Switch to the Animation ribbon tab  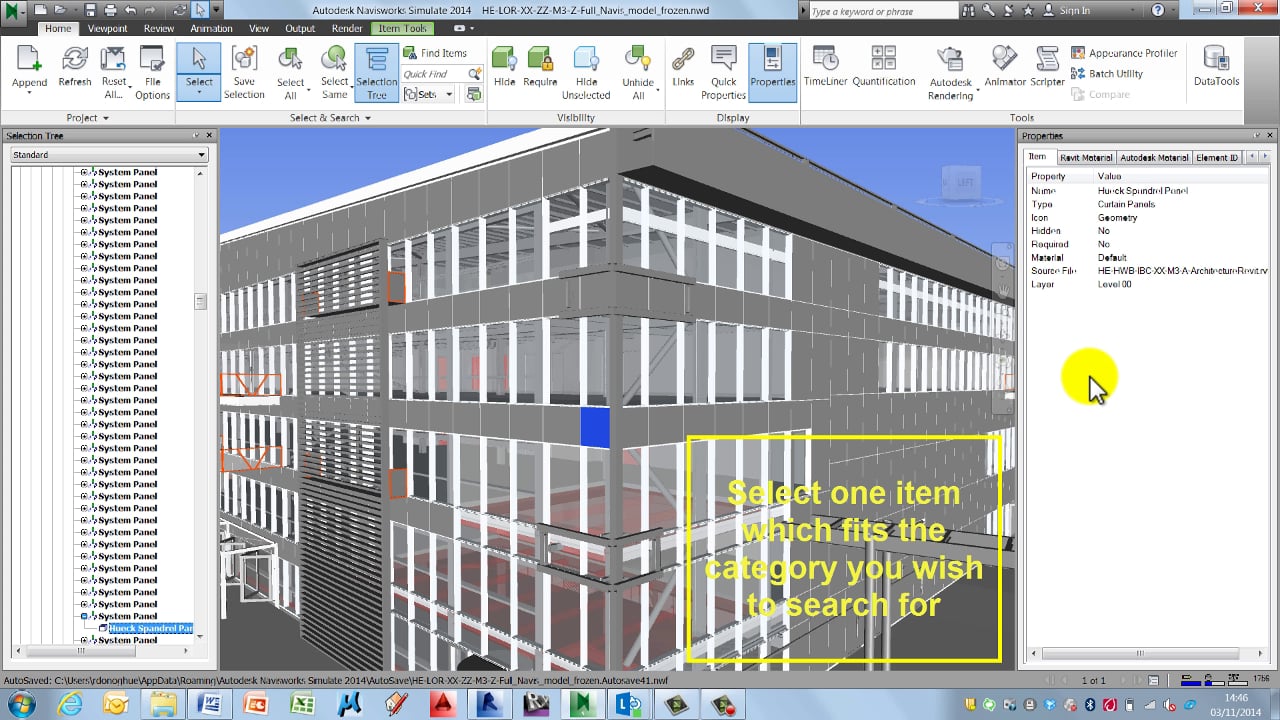tap(211, 28)
